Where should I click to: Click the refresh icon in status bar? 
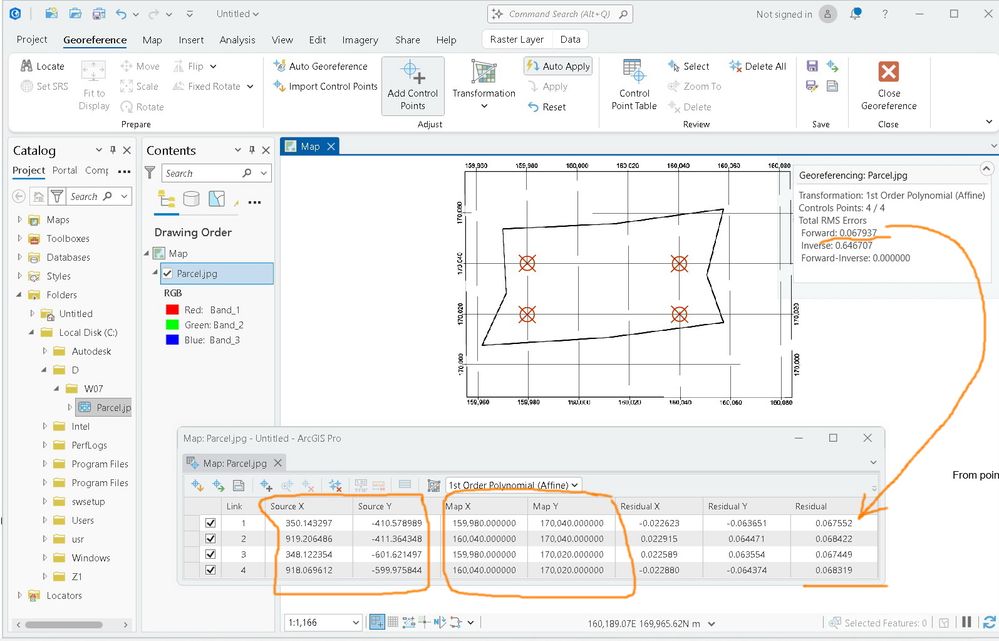coord(989,623)
